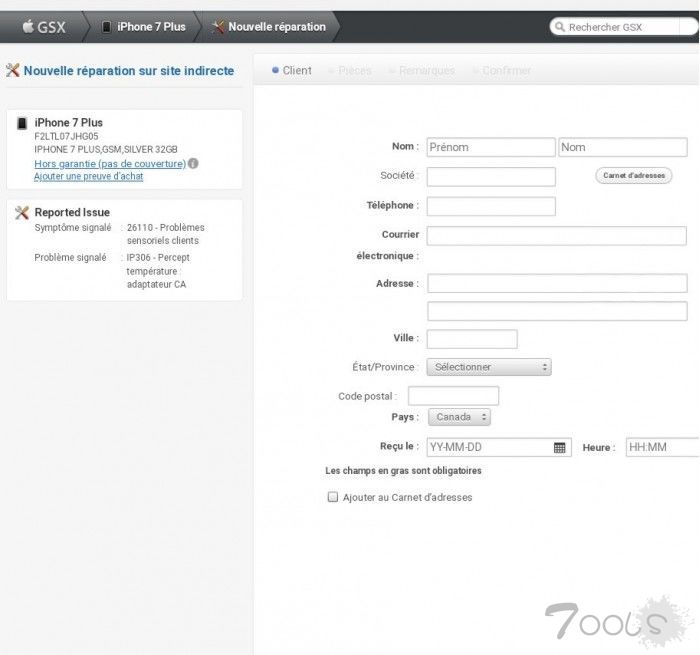This screenshot has width=700, height=655.
Task: Click the warranty info icon
Action: click(x=193, y=163)
